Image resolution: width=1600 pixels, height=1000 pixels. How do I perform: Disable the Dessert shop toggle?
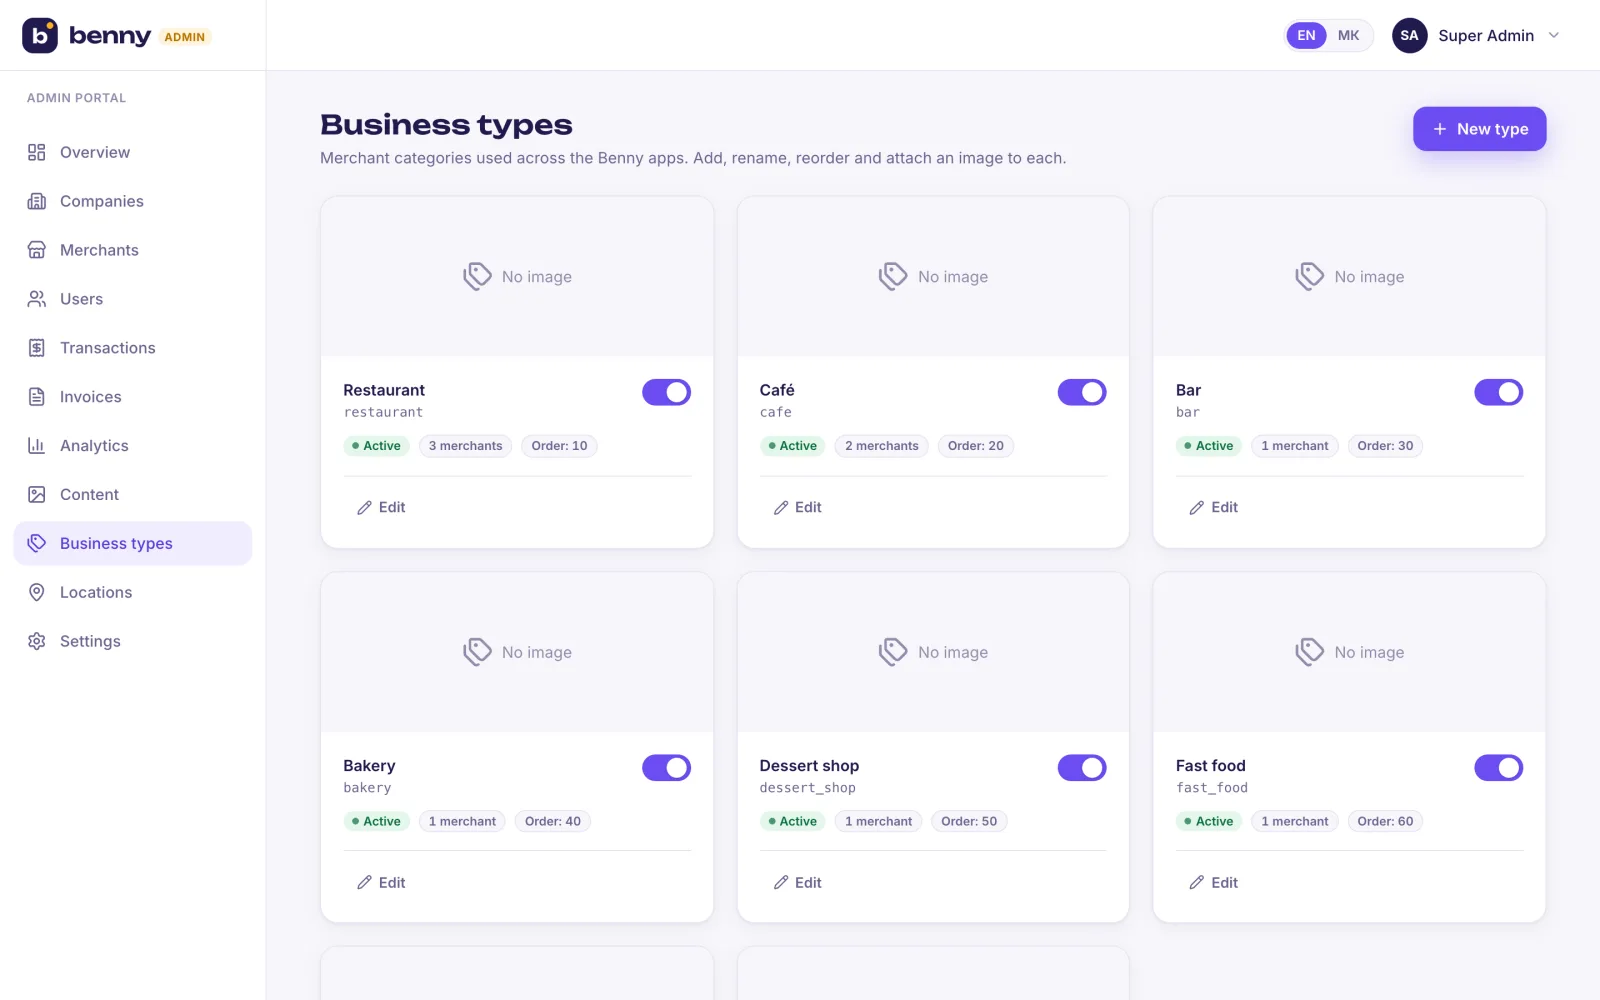(1083, 768)
